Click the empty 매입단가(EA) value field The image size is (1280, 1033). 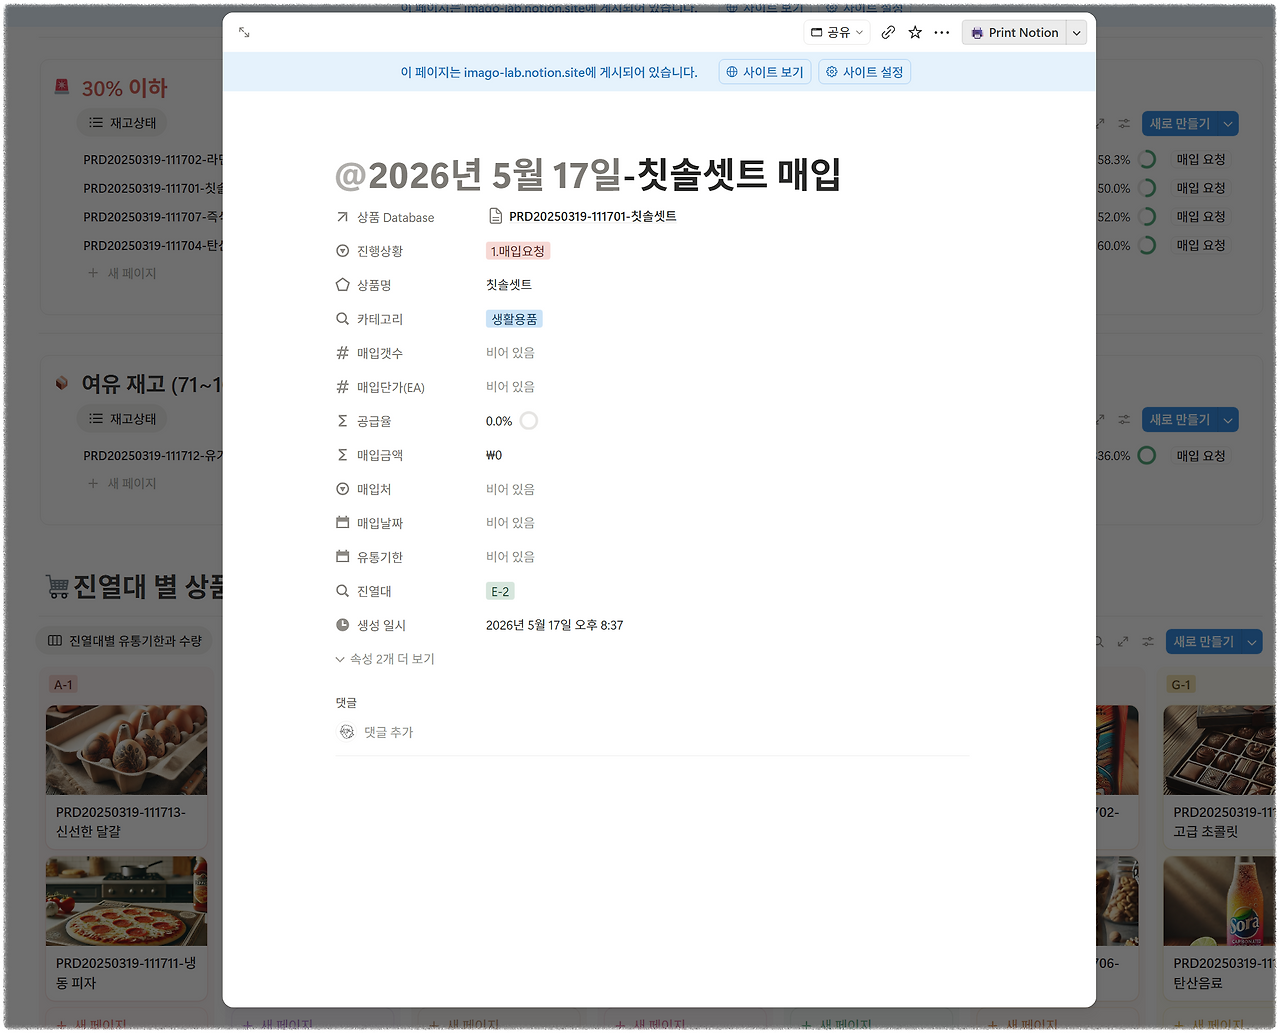tap(510, 387)
